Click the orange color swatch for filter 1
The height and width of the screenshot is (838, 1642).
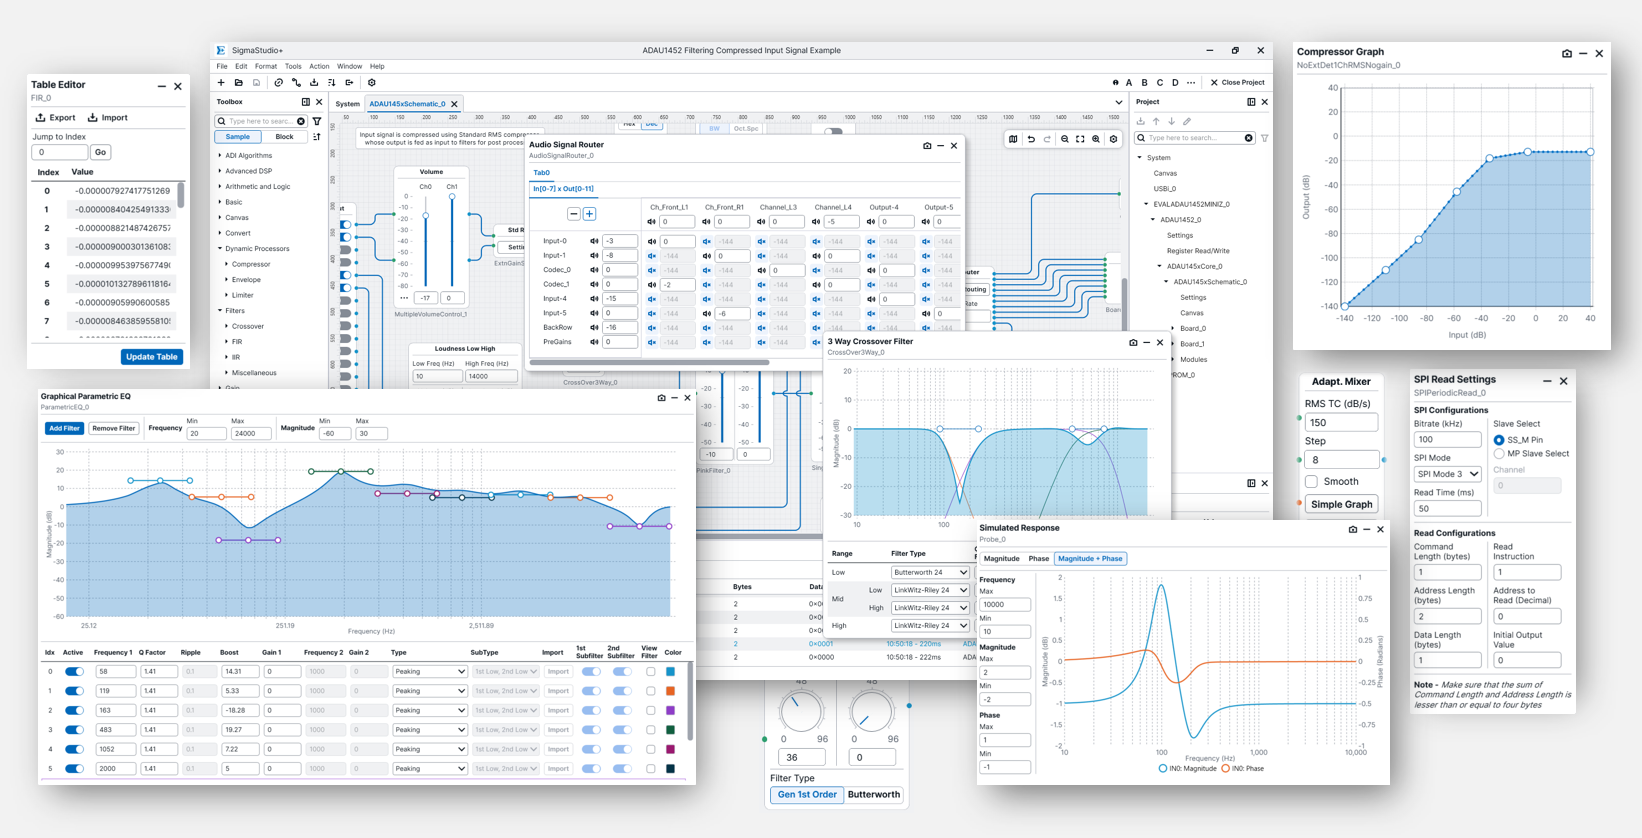(671, 691)
